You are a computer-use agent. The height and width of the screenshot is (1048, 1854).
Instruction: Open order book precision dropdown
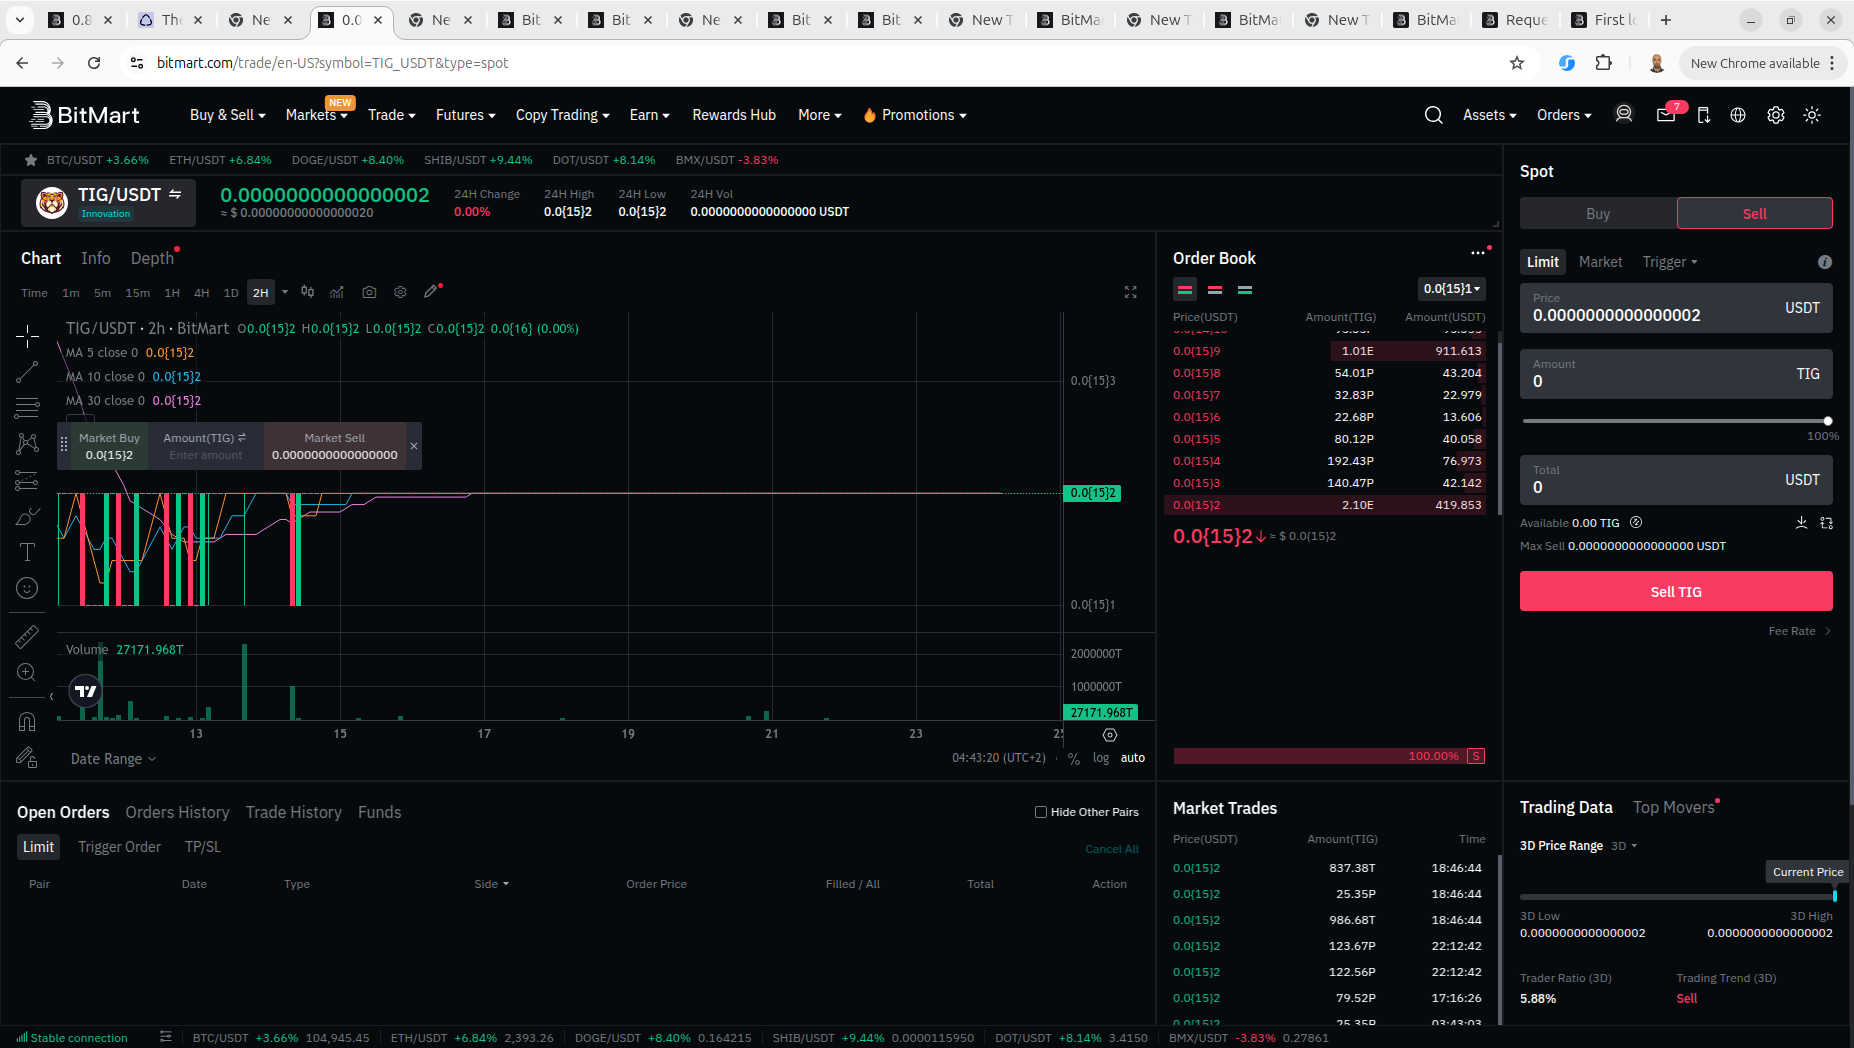[x=1452, y=289]
